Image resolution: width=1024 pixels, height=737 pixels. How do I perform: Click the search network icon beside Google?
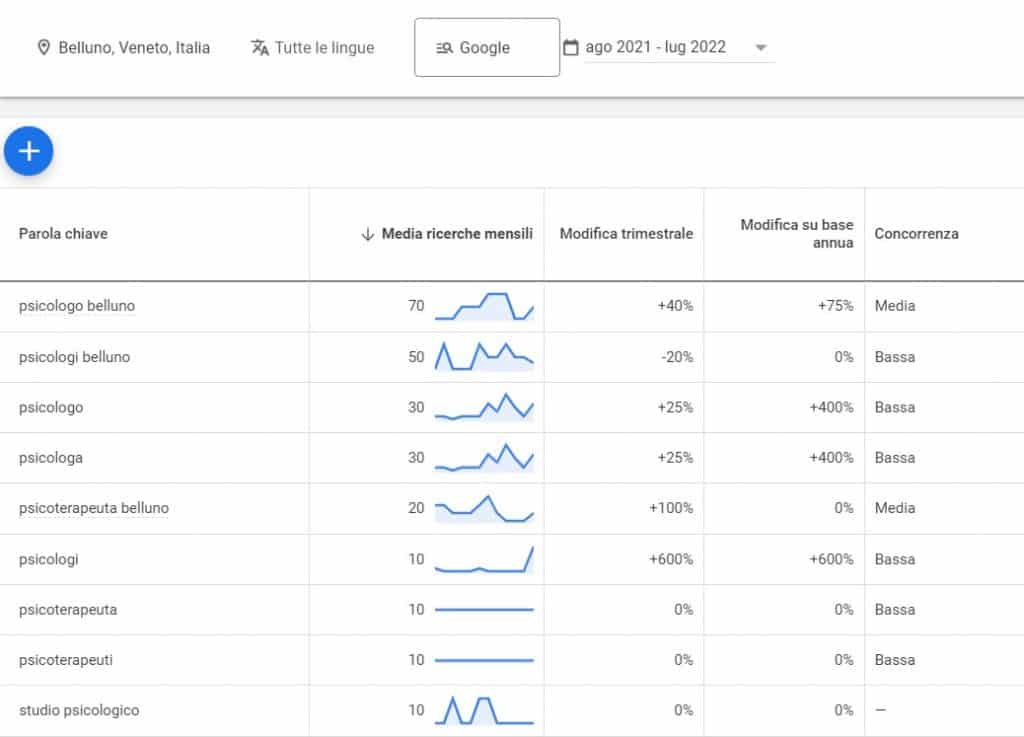pyautogui.click(x=444, y=48)
